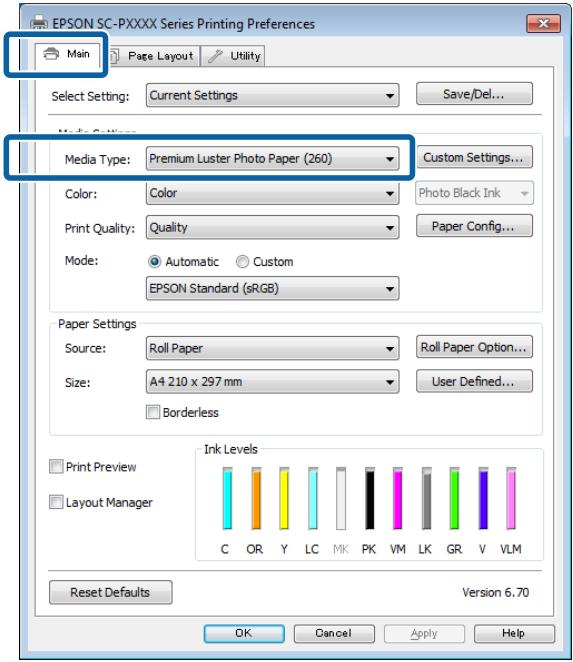573x662 pixels.
Task: Click the Orange (OR) ink level bar
Action: [256, 498]
